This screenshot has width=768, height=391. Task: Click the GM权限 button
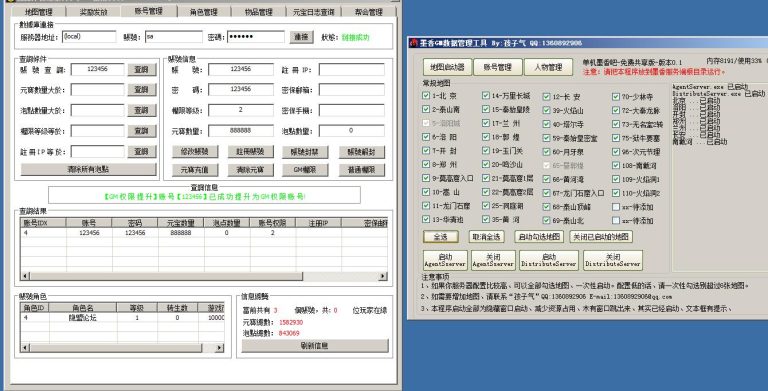point(305,170)
